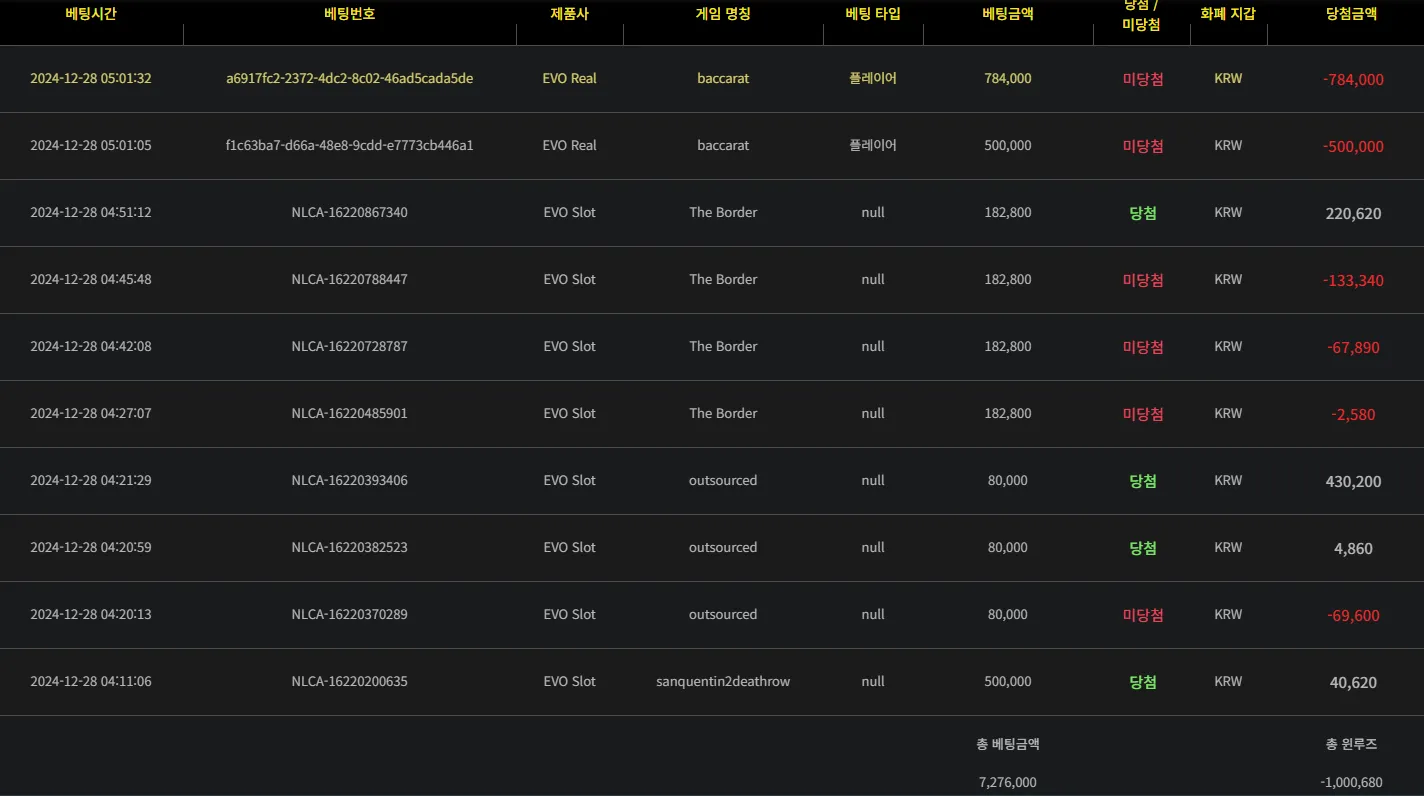Image resolution: width=1424 pixels, height=796 pixels.
Task: Click the 220,620 winning amount
Action: pos(1353,213)
